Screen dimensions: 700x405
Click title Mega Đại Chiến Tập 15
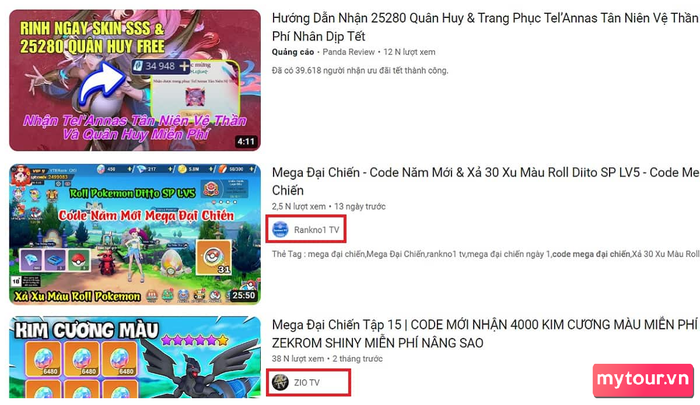coord(484,334)
